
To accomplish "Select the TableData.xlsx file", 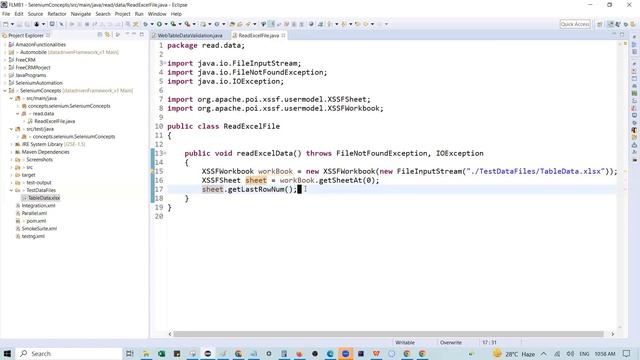I will (44, 198).
